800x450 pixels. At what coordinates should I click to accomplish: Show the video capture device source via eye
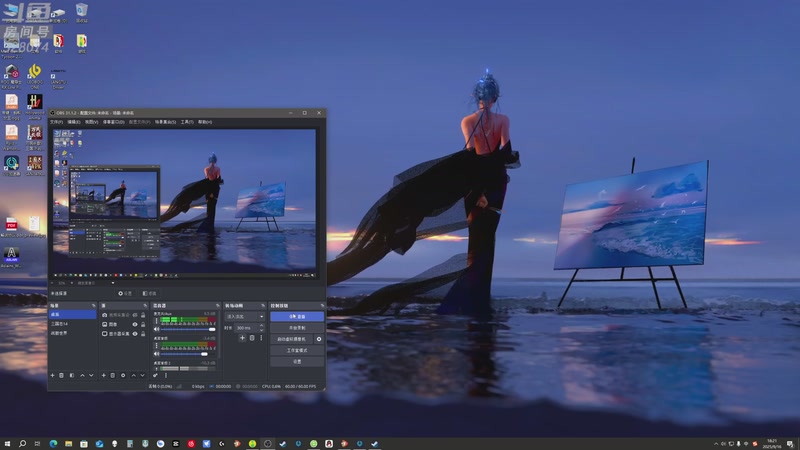click(x=135, y=315)
